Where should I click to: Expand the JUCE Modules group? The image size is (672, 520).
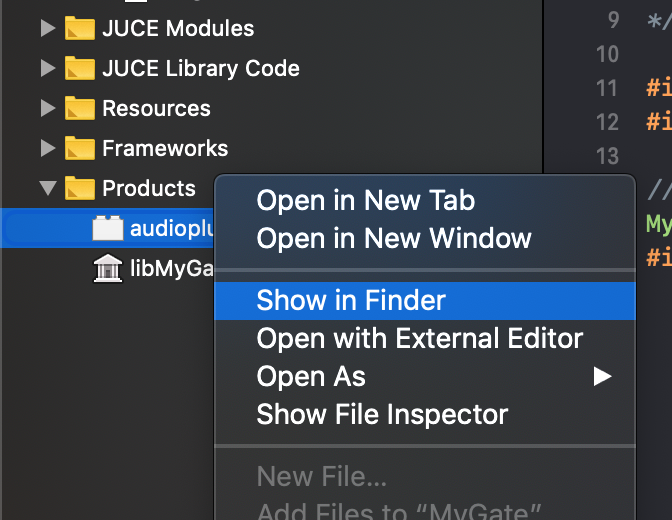[47, 29]
